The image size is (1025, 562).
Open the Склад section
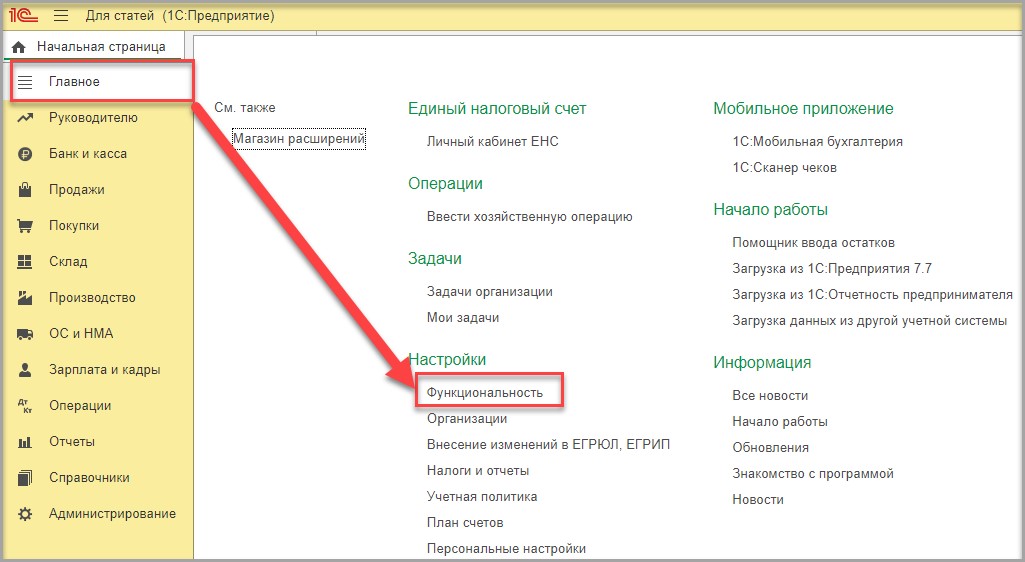click(x=68, y=261)
